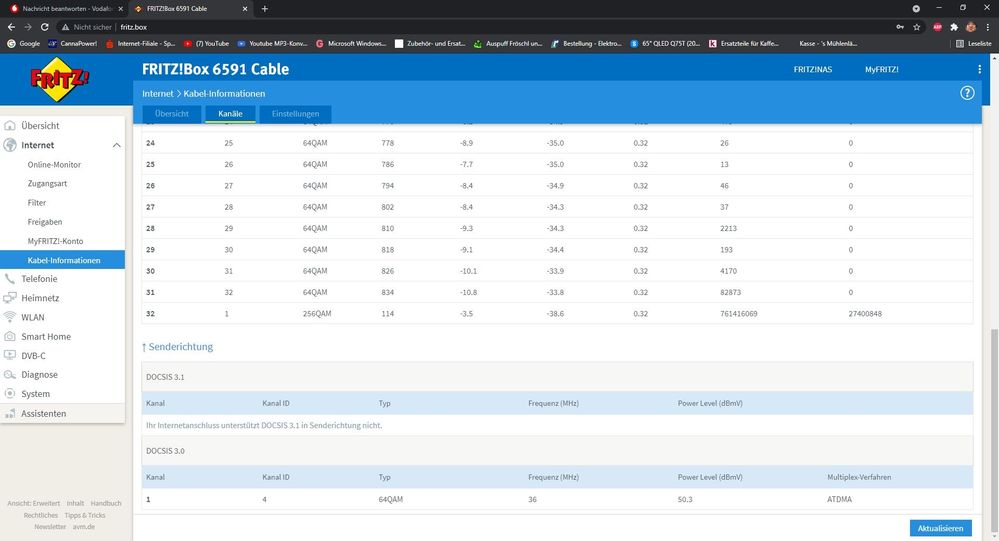Viewport: 999px width, 541px height.
Task: Open the MyFRITZ! link in header
Action: click(x=881, y=69)
